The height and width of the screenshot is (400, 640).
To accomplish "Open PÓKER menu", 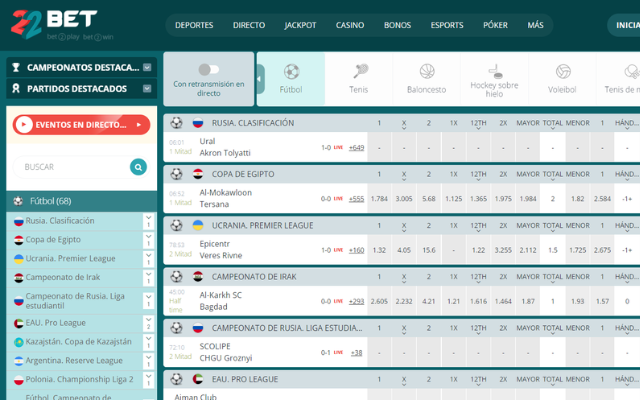I will coord(496,25).
